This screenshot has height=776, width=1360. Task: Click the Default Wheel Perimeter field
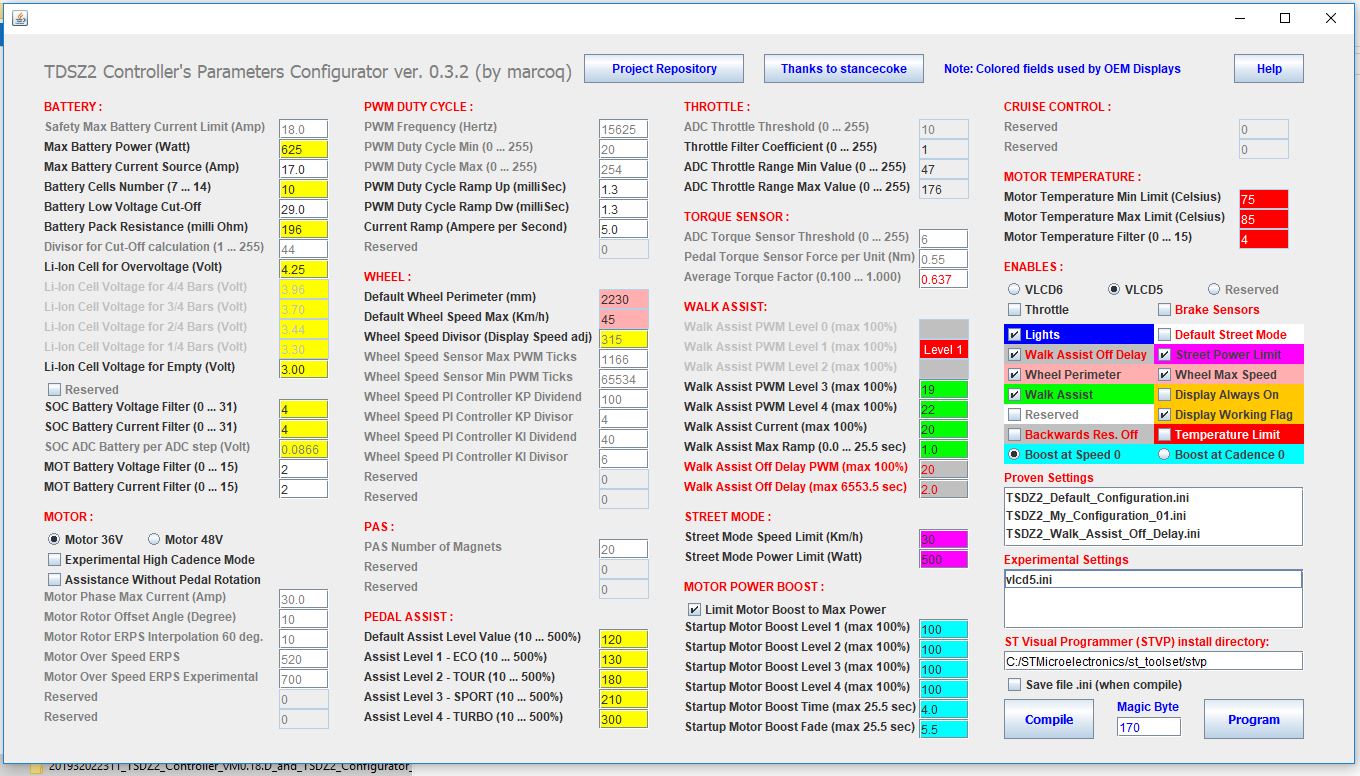pyautogui.click(x=624, y=299)
